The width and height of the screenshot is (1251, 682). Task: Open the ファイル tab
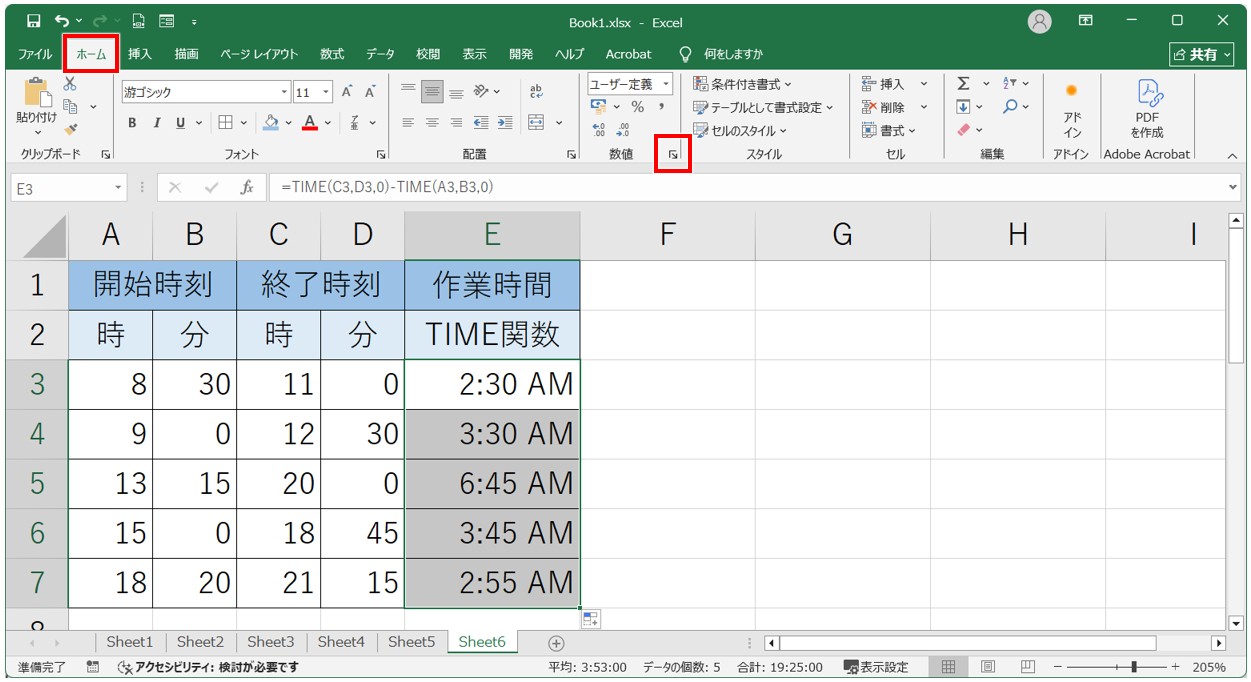tap(35, 54)
